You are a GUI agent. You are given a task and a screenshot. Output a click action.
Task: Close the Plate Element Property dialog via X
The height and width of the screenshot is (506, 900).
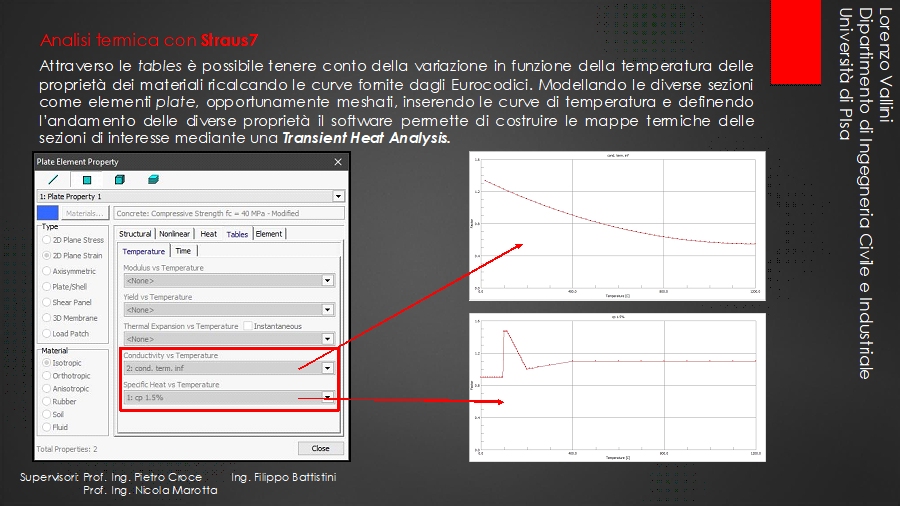tap(338, 161)
